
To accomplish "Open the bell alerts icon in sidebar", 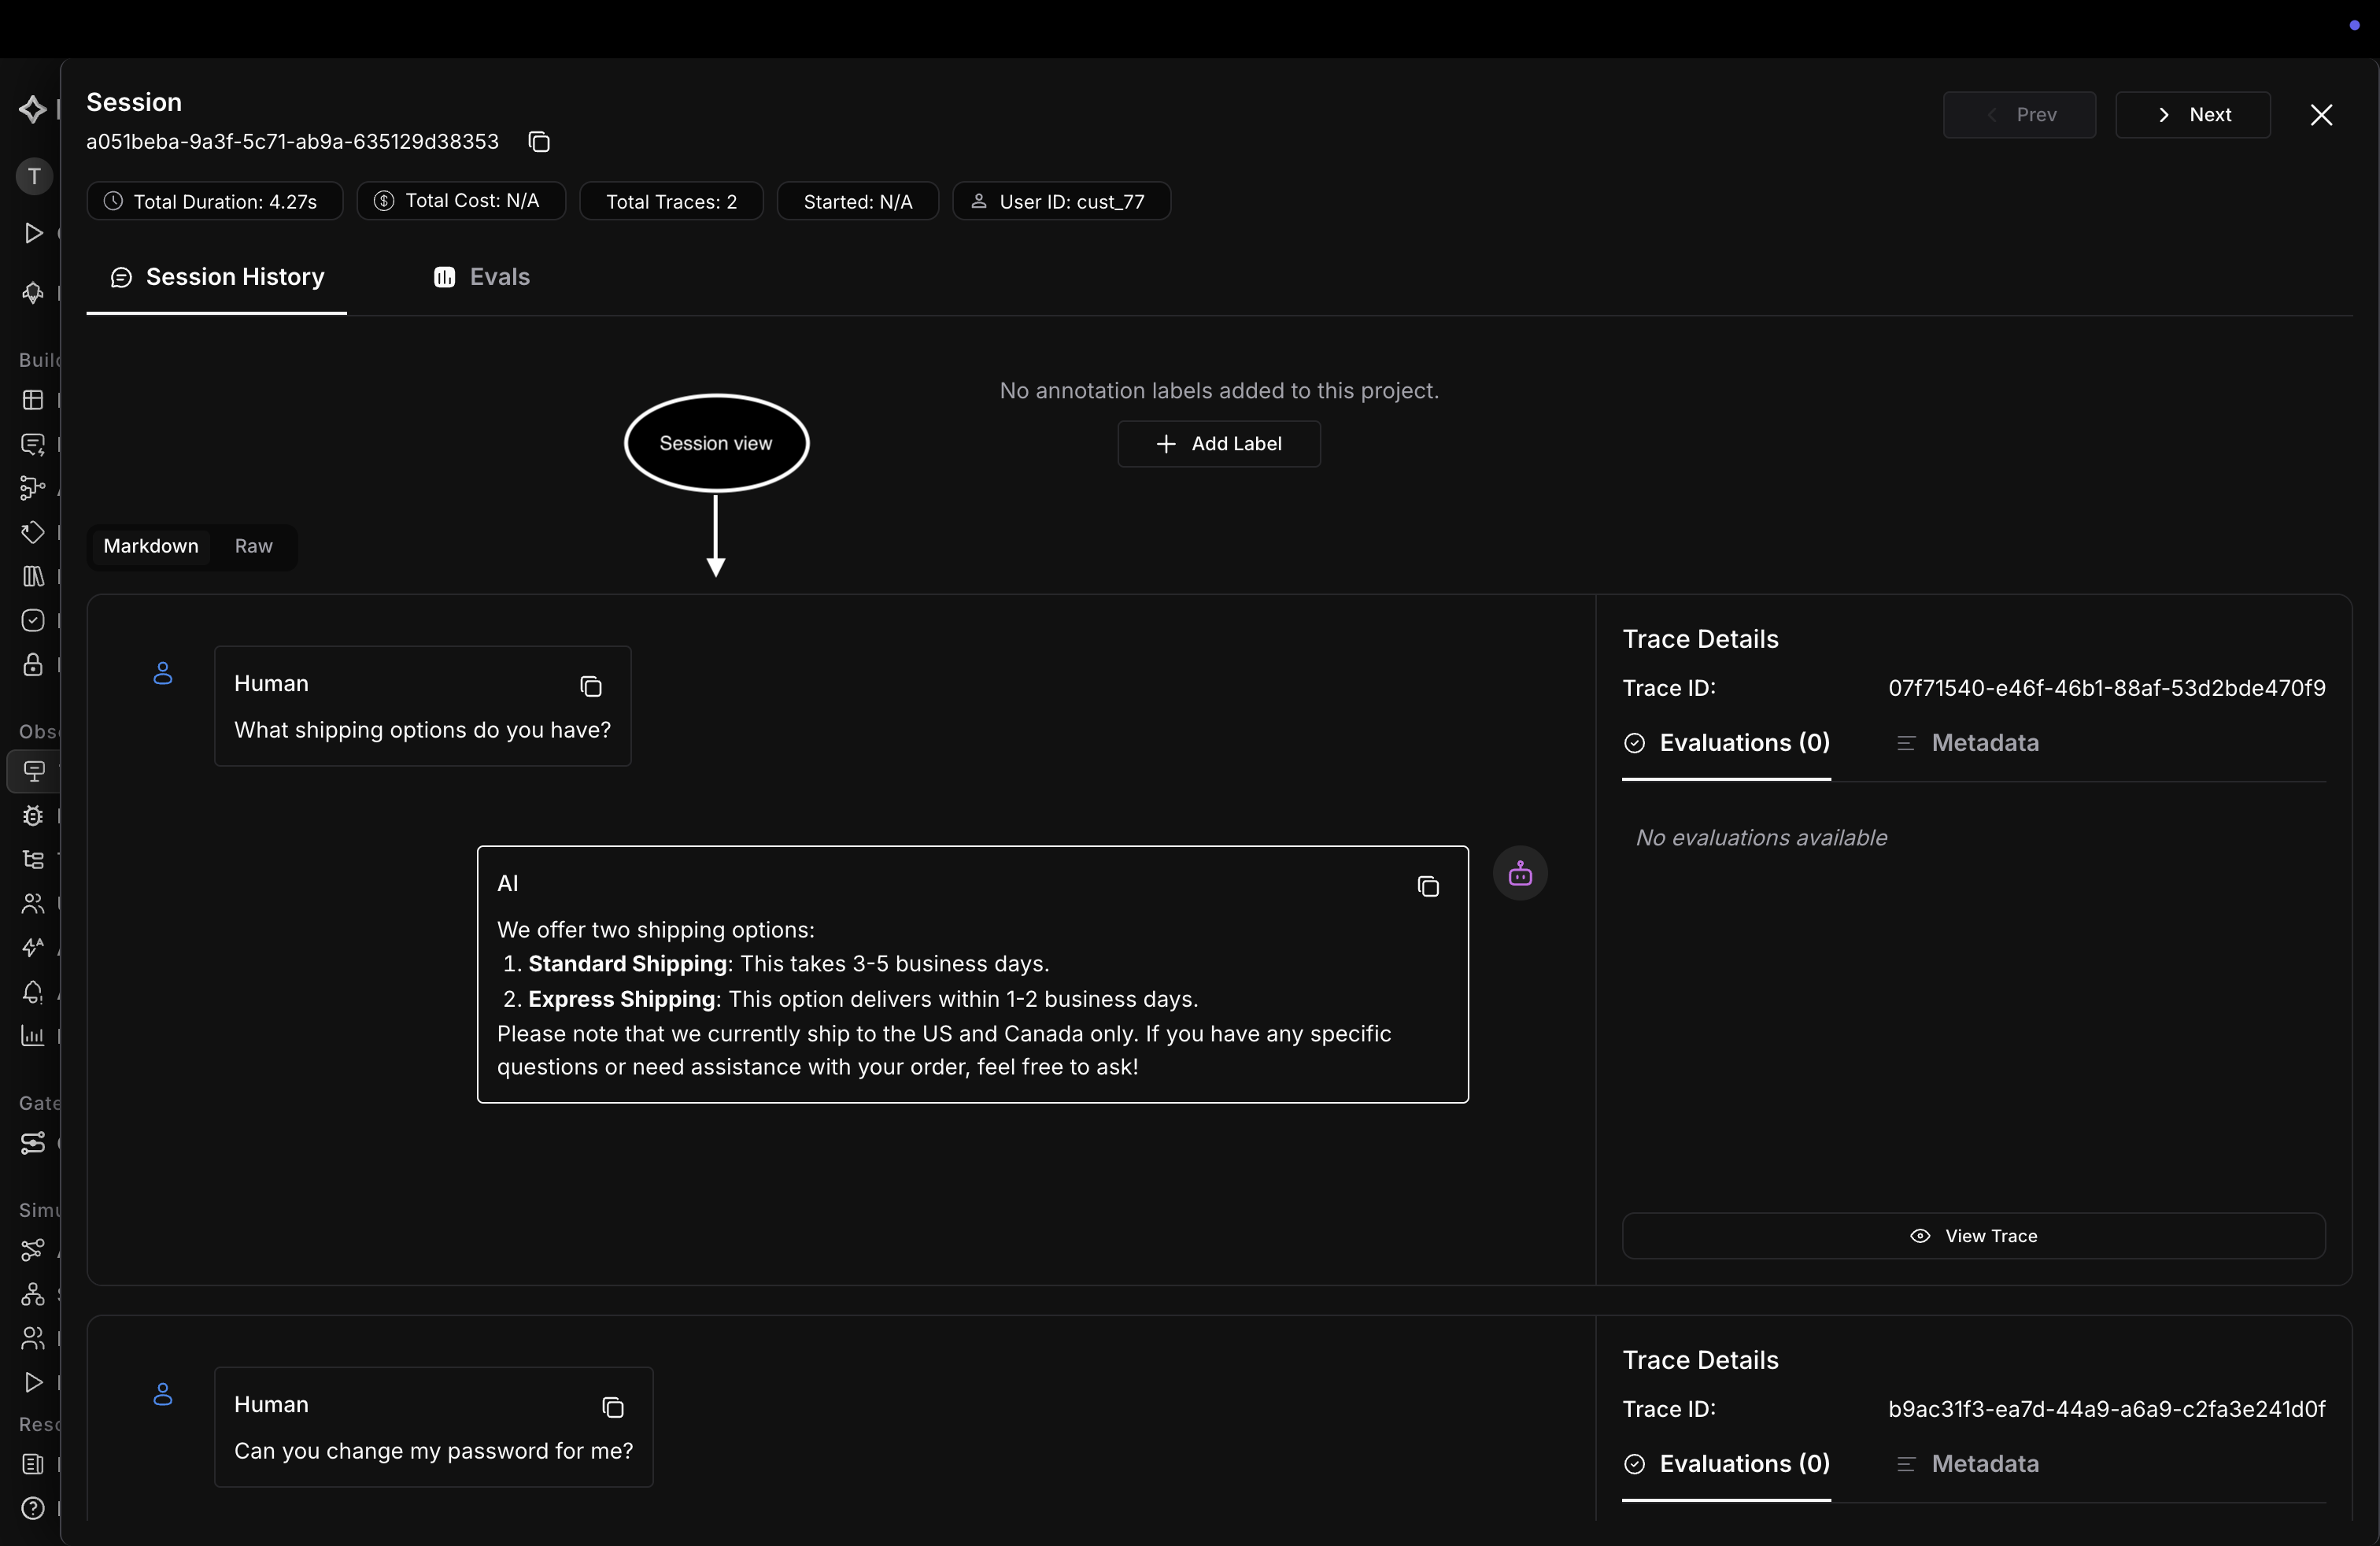I will tap(33, 992).
